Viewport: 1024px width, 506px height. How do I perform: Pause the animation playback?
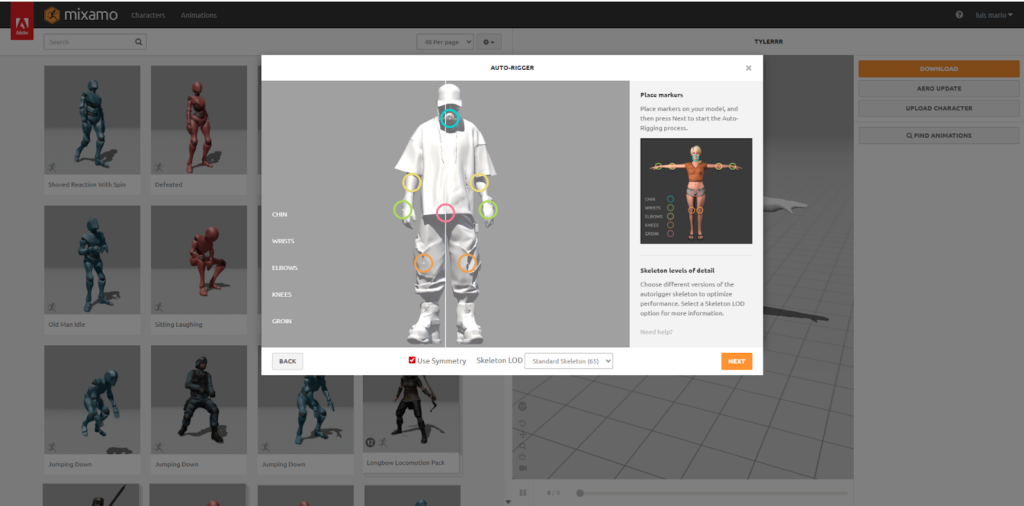tap(523, 493)
